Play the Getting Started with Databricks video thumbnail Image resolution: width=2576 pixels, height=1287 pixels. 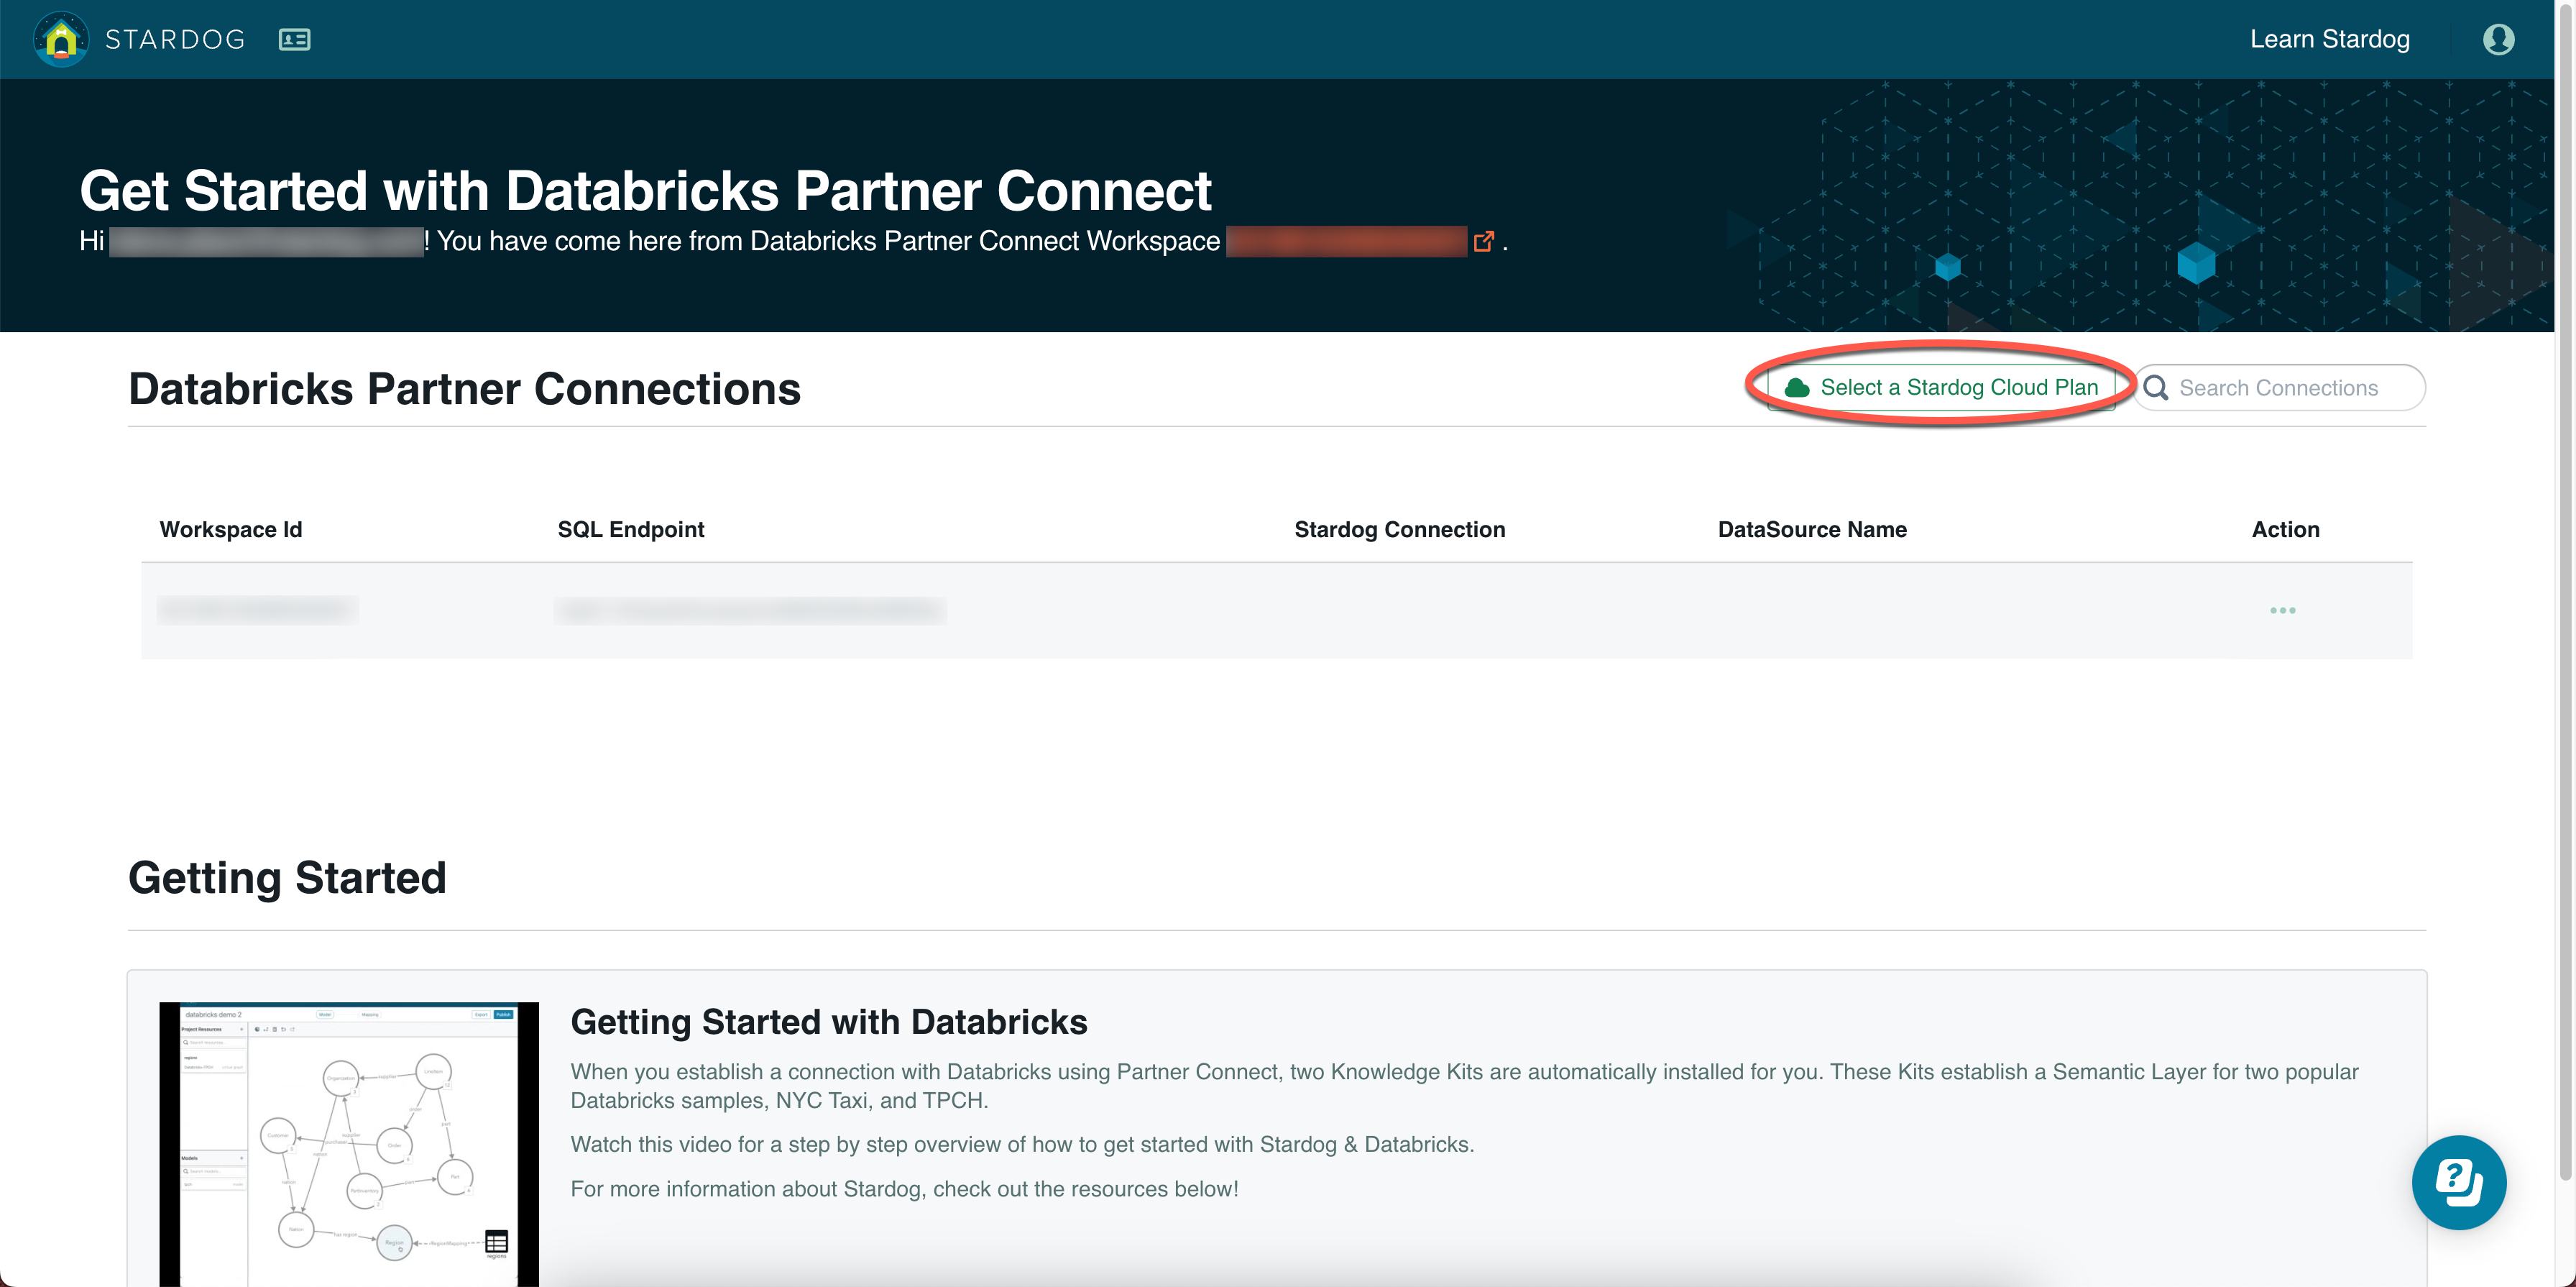click(x=348, y=1144)
